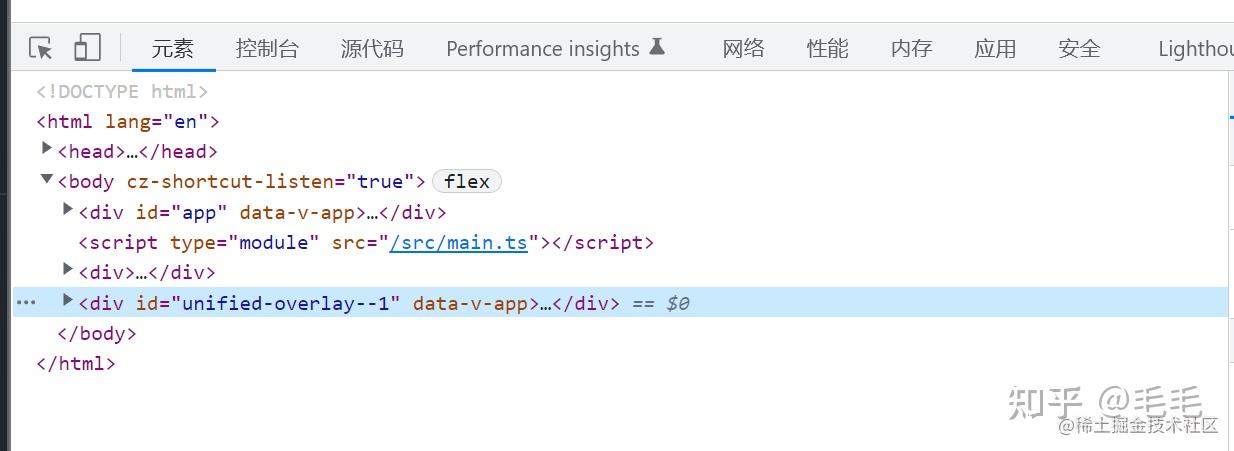Screen dimensions: 1234x451
Task: Open the three-dots menu beside selected row
Action: pos(27,302)
